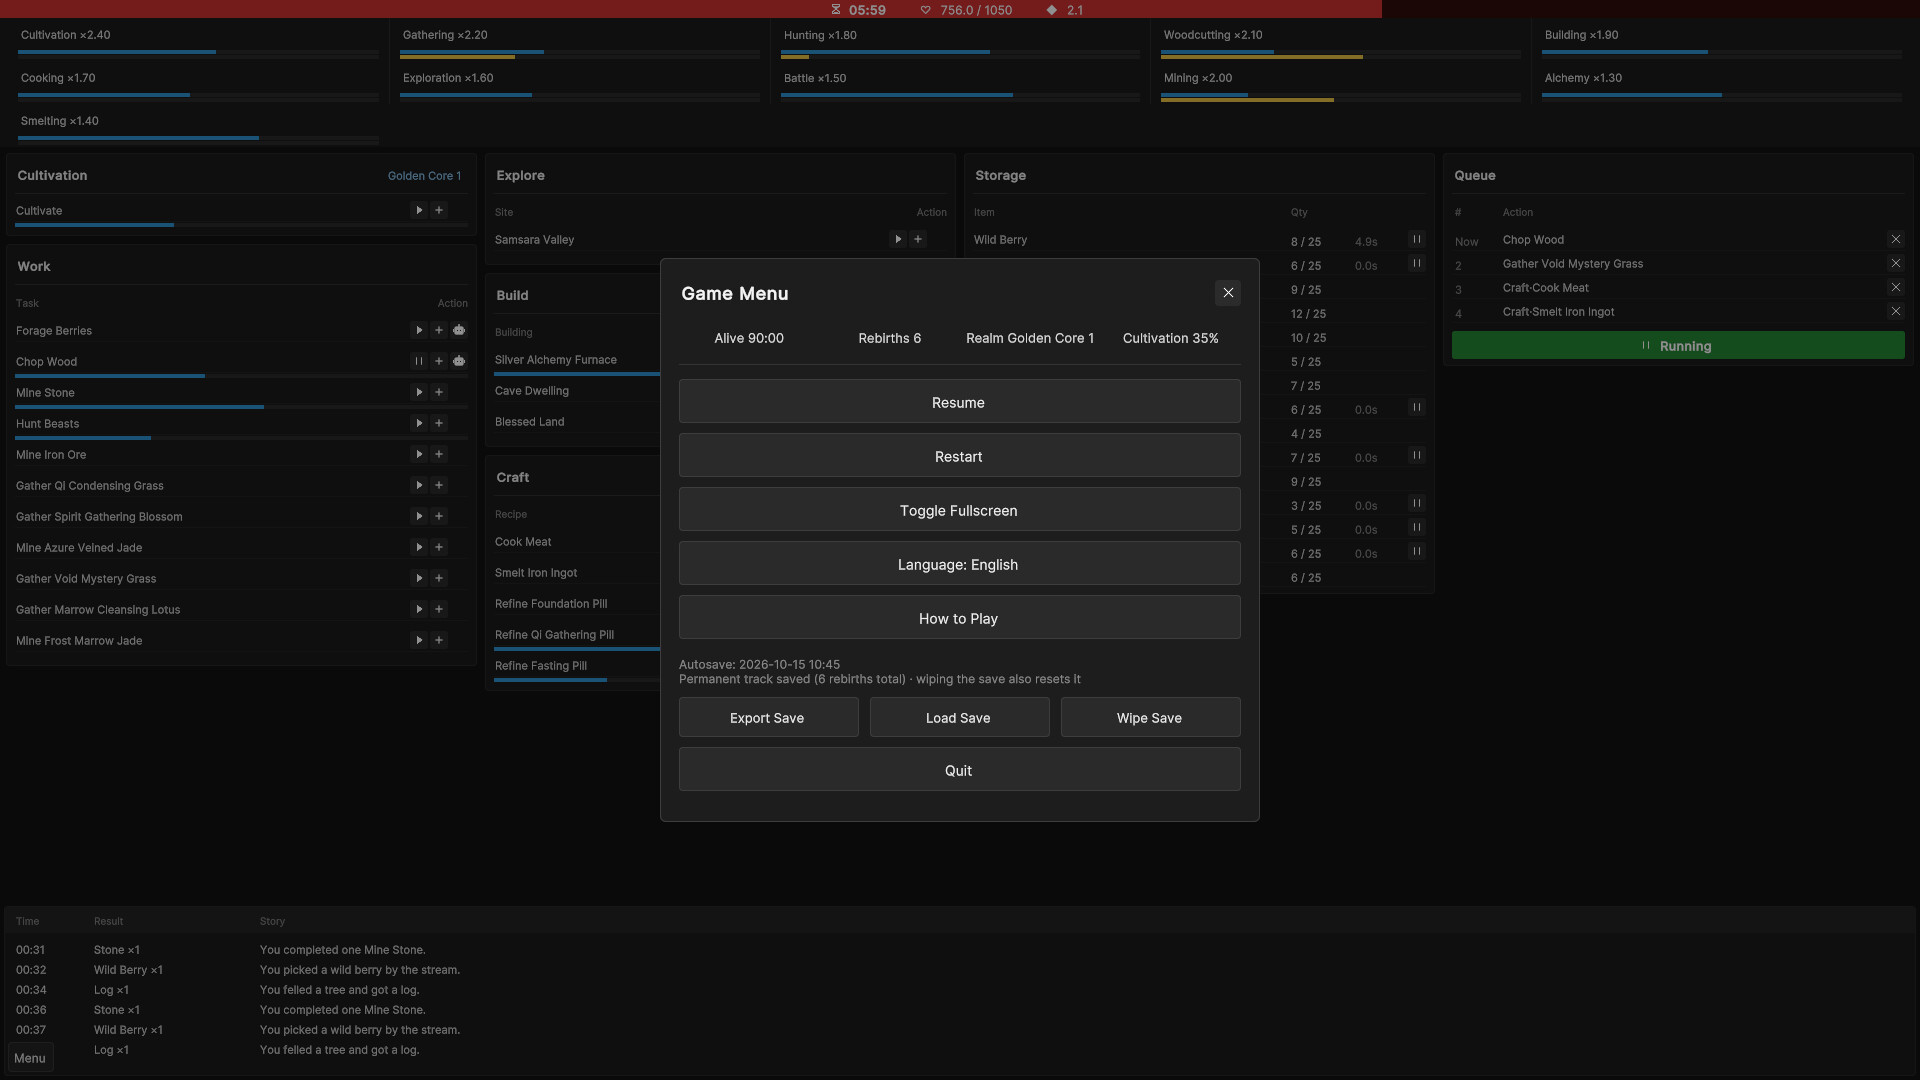
Task: Click the Rebirths 6 stat in Game Menu
Action: 889,338
